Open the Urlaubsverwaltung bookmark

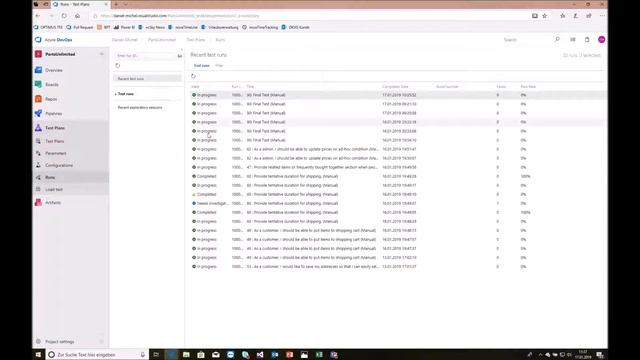click(220, 27)
